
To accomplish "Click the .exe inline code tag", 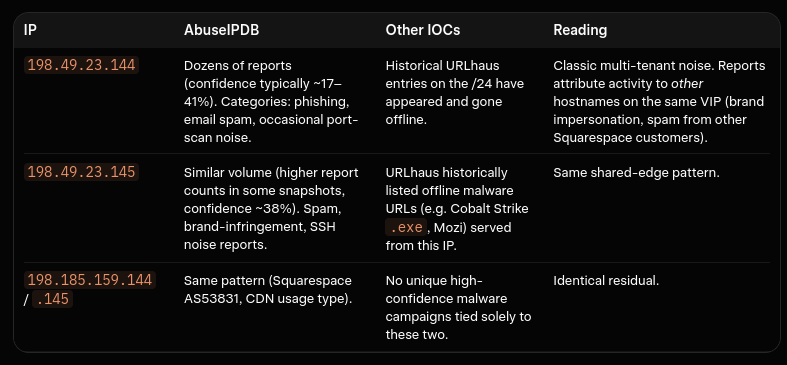I will (407, 227).
